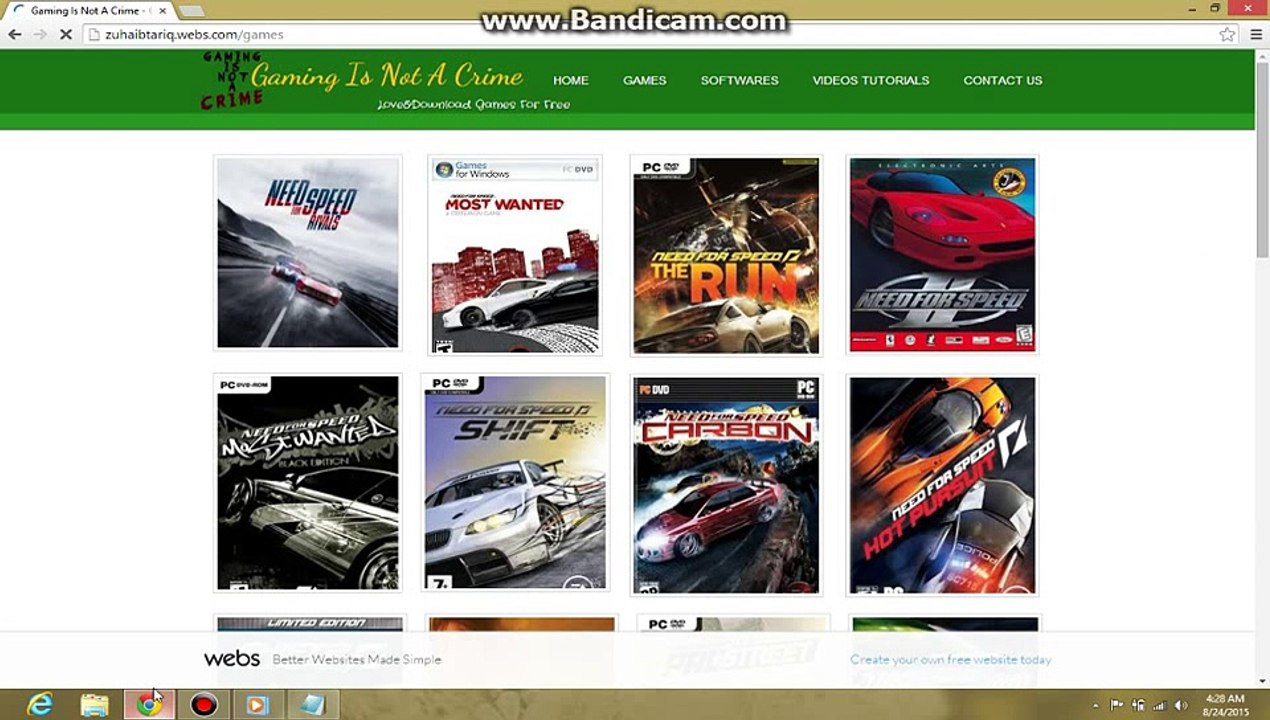Click the Gaming Is Not A Crime site logo
Viewport: 1270px width, 720px height.
click(231, 80)
